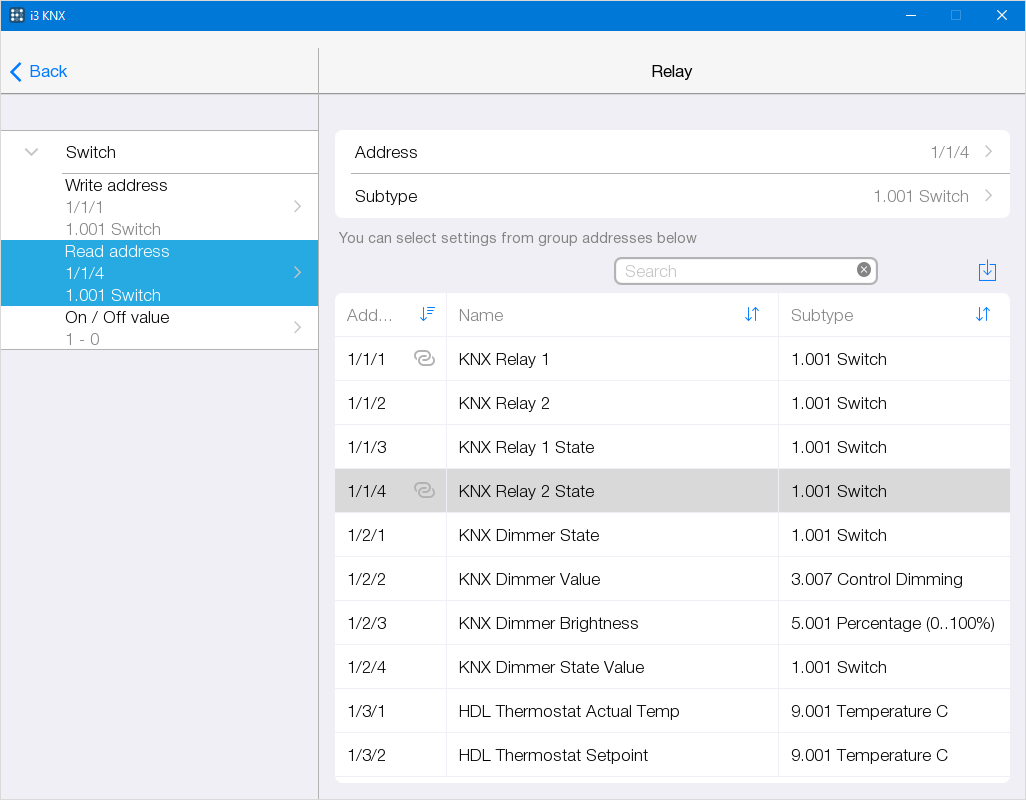Choose HDL Thermostat Setpoint group address
1026x800 pixels.
click(x=610, y=755)
